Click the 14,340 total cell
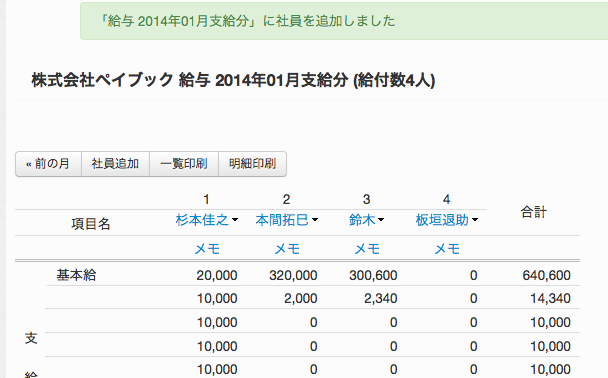This screenshot has height=378, width=608. click(x=550, y=299)
